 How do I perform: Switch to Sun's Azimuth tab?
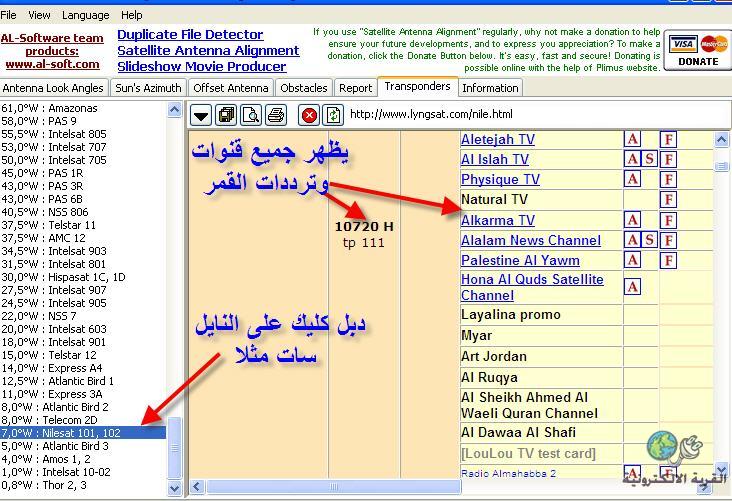pos(148,88)
